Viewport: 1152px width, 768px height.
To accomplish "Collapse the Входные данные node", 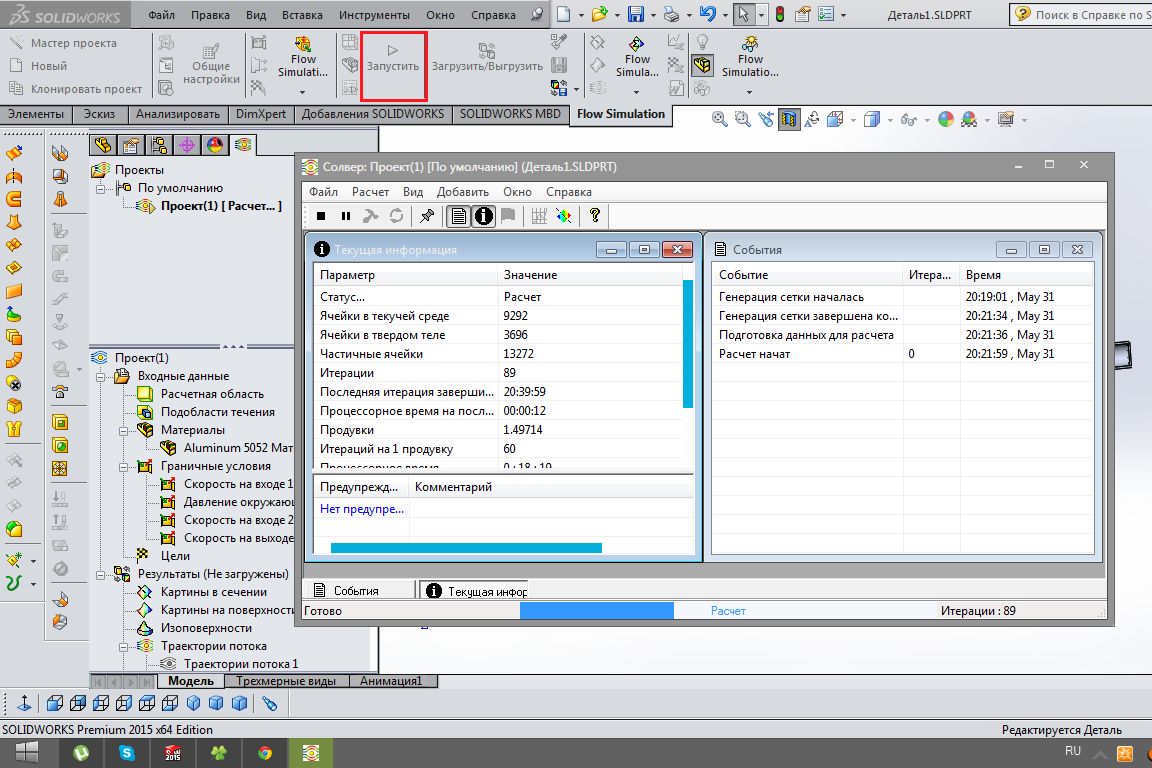I will click(101, 376).
